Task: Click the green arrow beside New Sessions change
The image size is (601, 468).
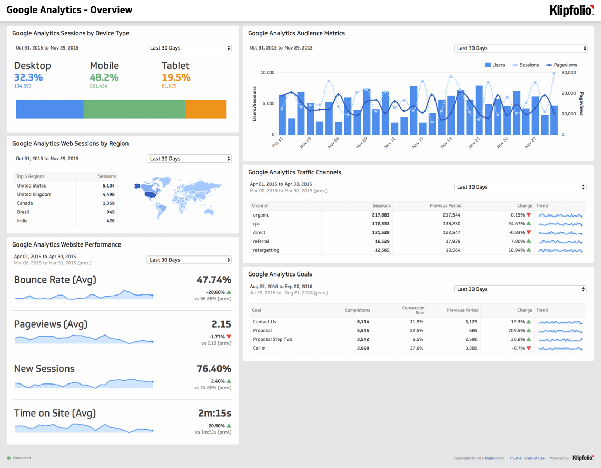Action: [x=229, y=381]
